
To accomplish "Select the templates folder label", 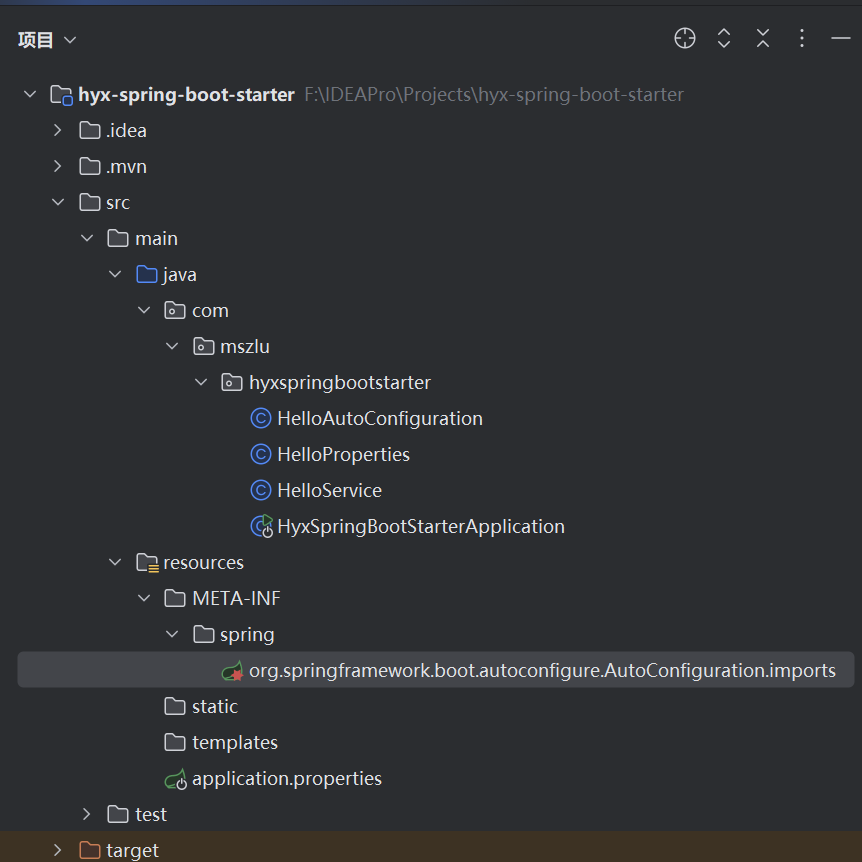I will click(x=235, y=743).
